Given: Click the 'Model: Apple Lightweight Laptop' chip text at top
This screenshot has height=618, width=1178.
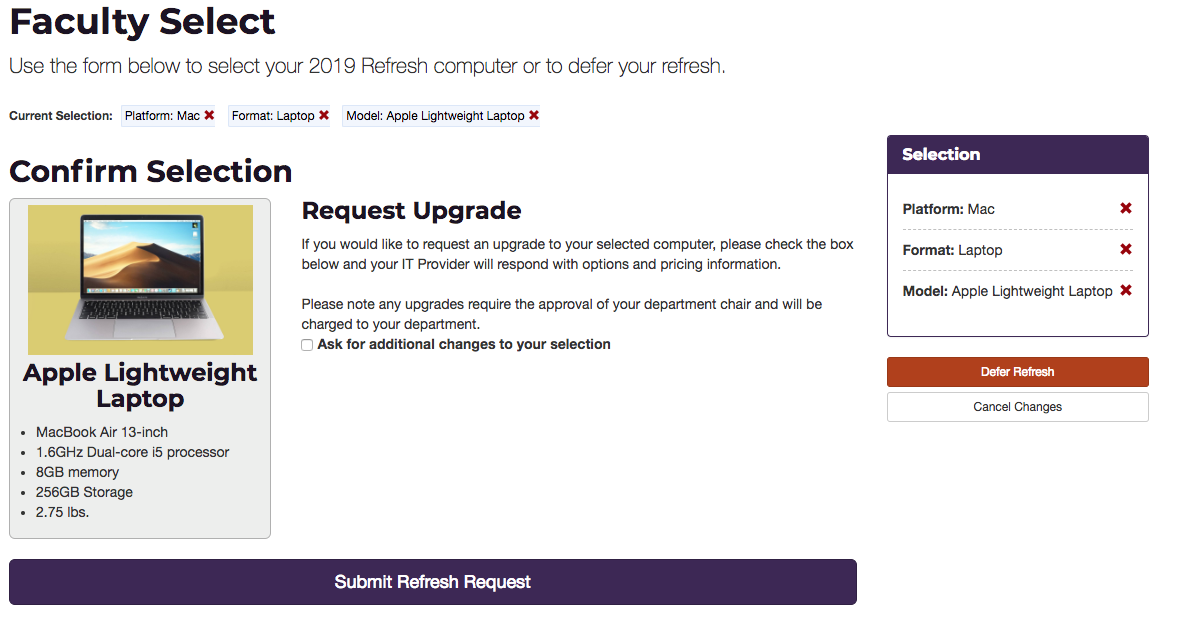Looking at the screenshot, I should point(435,116).
